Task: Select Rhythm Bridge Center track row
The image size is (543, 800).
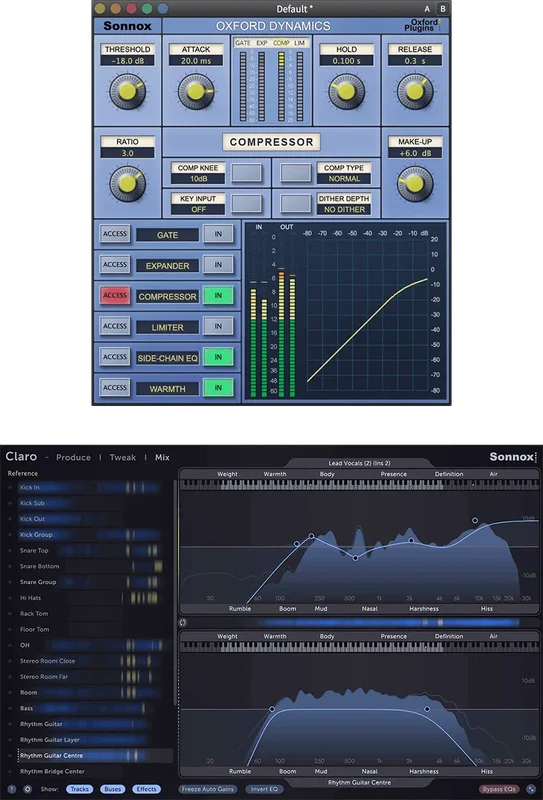Action: (95, 771)
